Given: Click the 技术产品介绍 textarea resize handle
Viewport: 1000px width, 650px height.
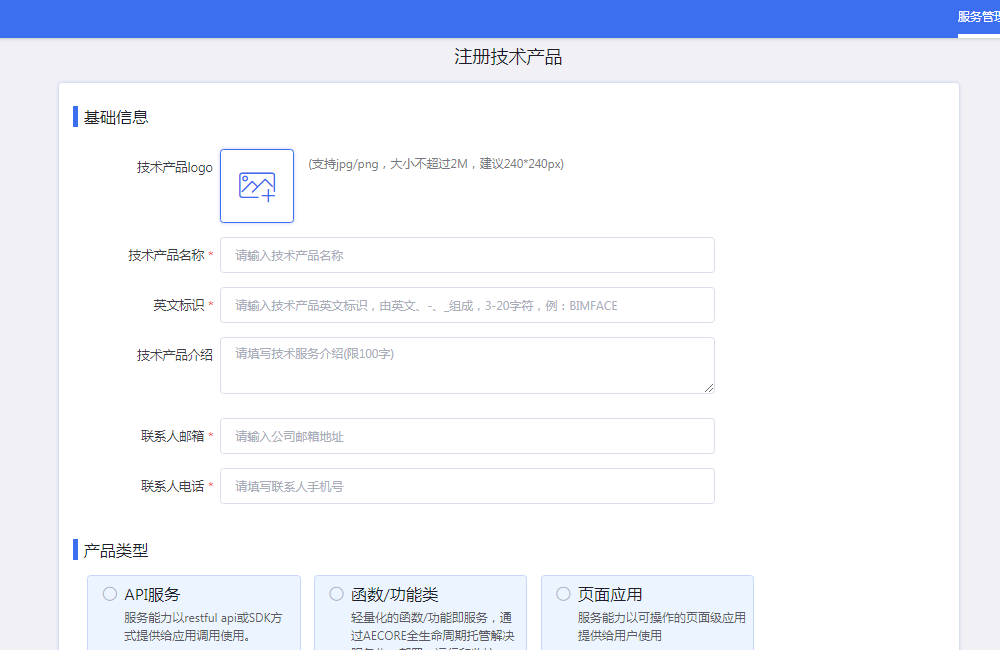Looking at the screenshot, I should pos(709,388).
